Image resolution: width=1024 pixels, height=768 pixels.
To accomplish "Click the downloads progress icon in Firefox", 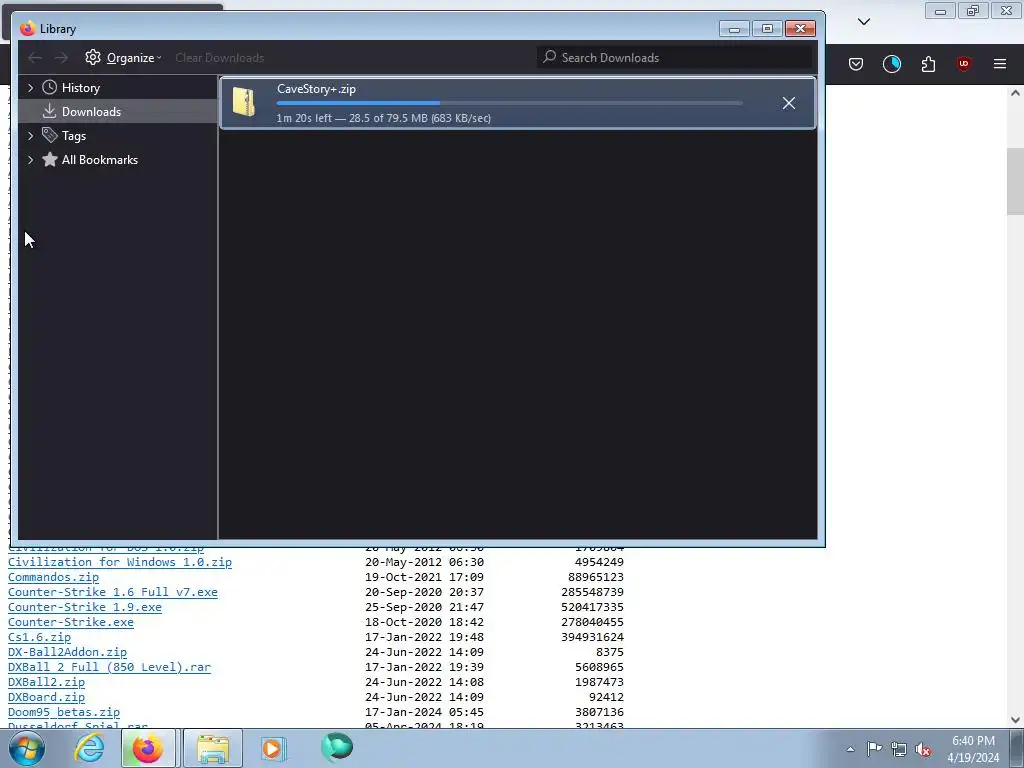I will click(x=891, y=64).
